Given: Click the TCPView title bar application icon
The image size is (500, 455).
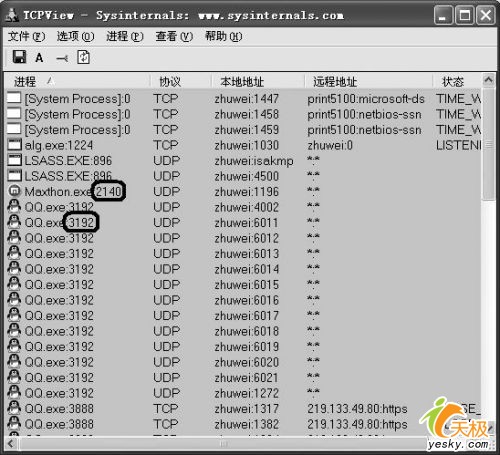Looking at the screenshot, I should click(13, 15).
